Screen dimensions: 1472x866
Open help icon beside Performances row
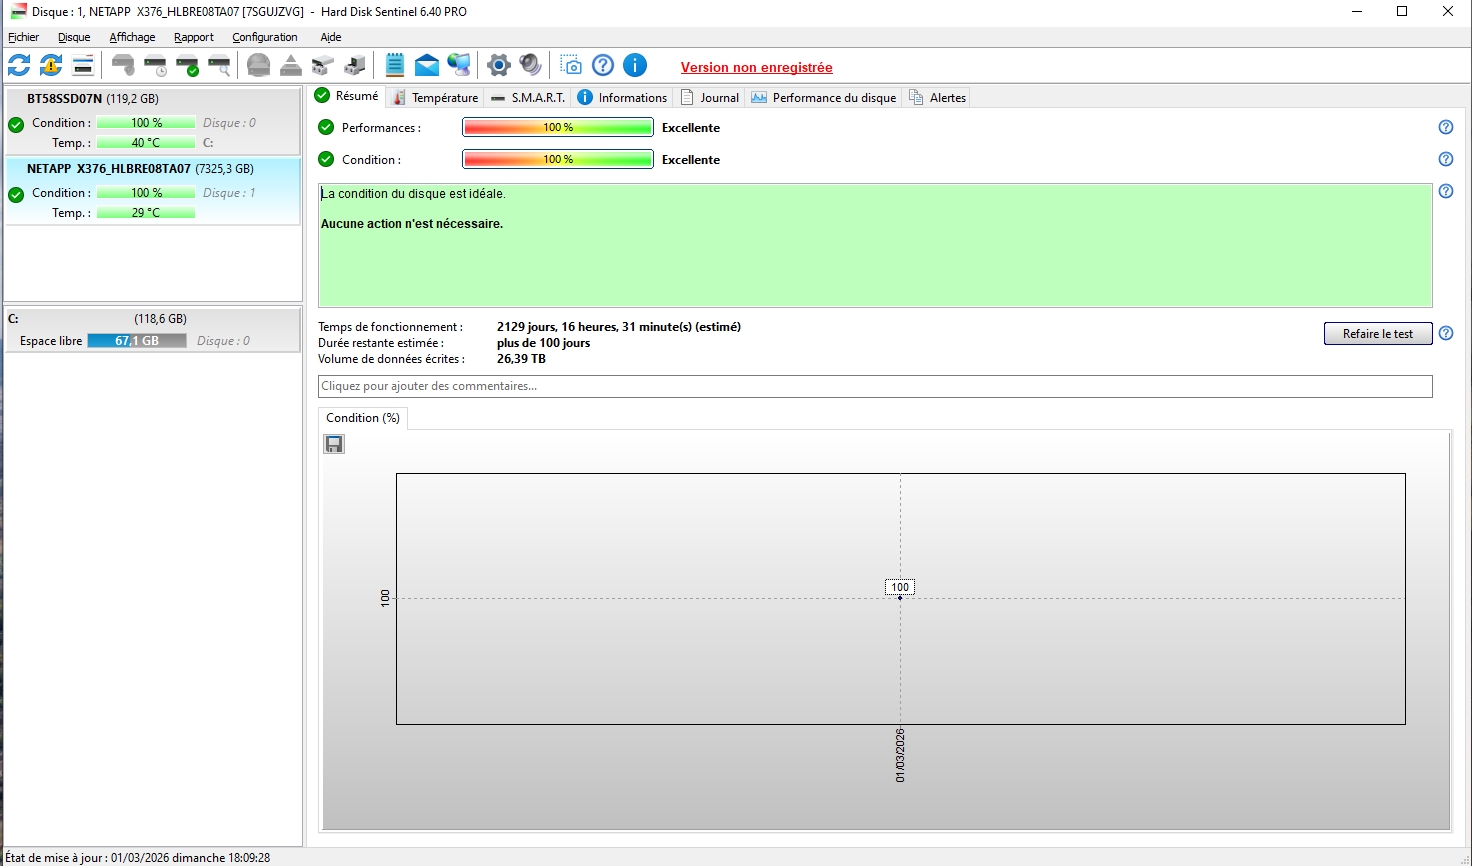pyautogui.click(x=1445, y=127)
